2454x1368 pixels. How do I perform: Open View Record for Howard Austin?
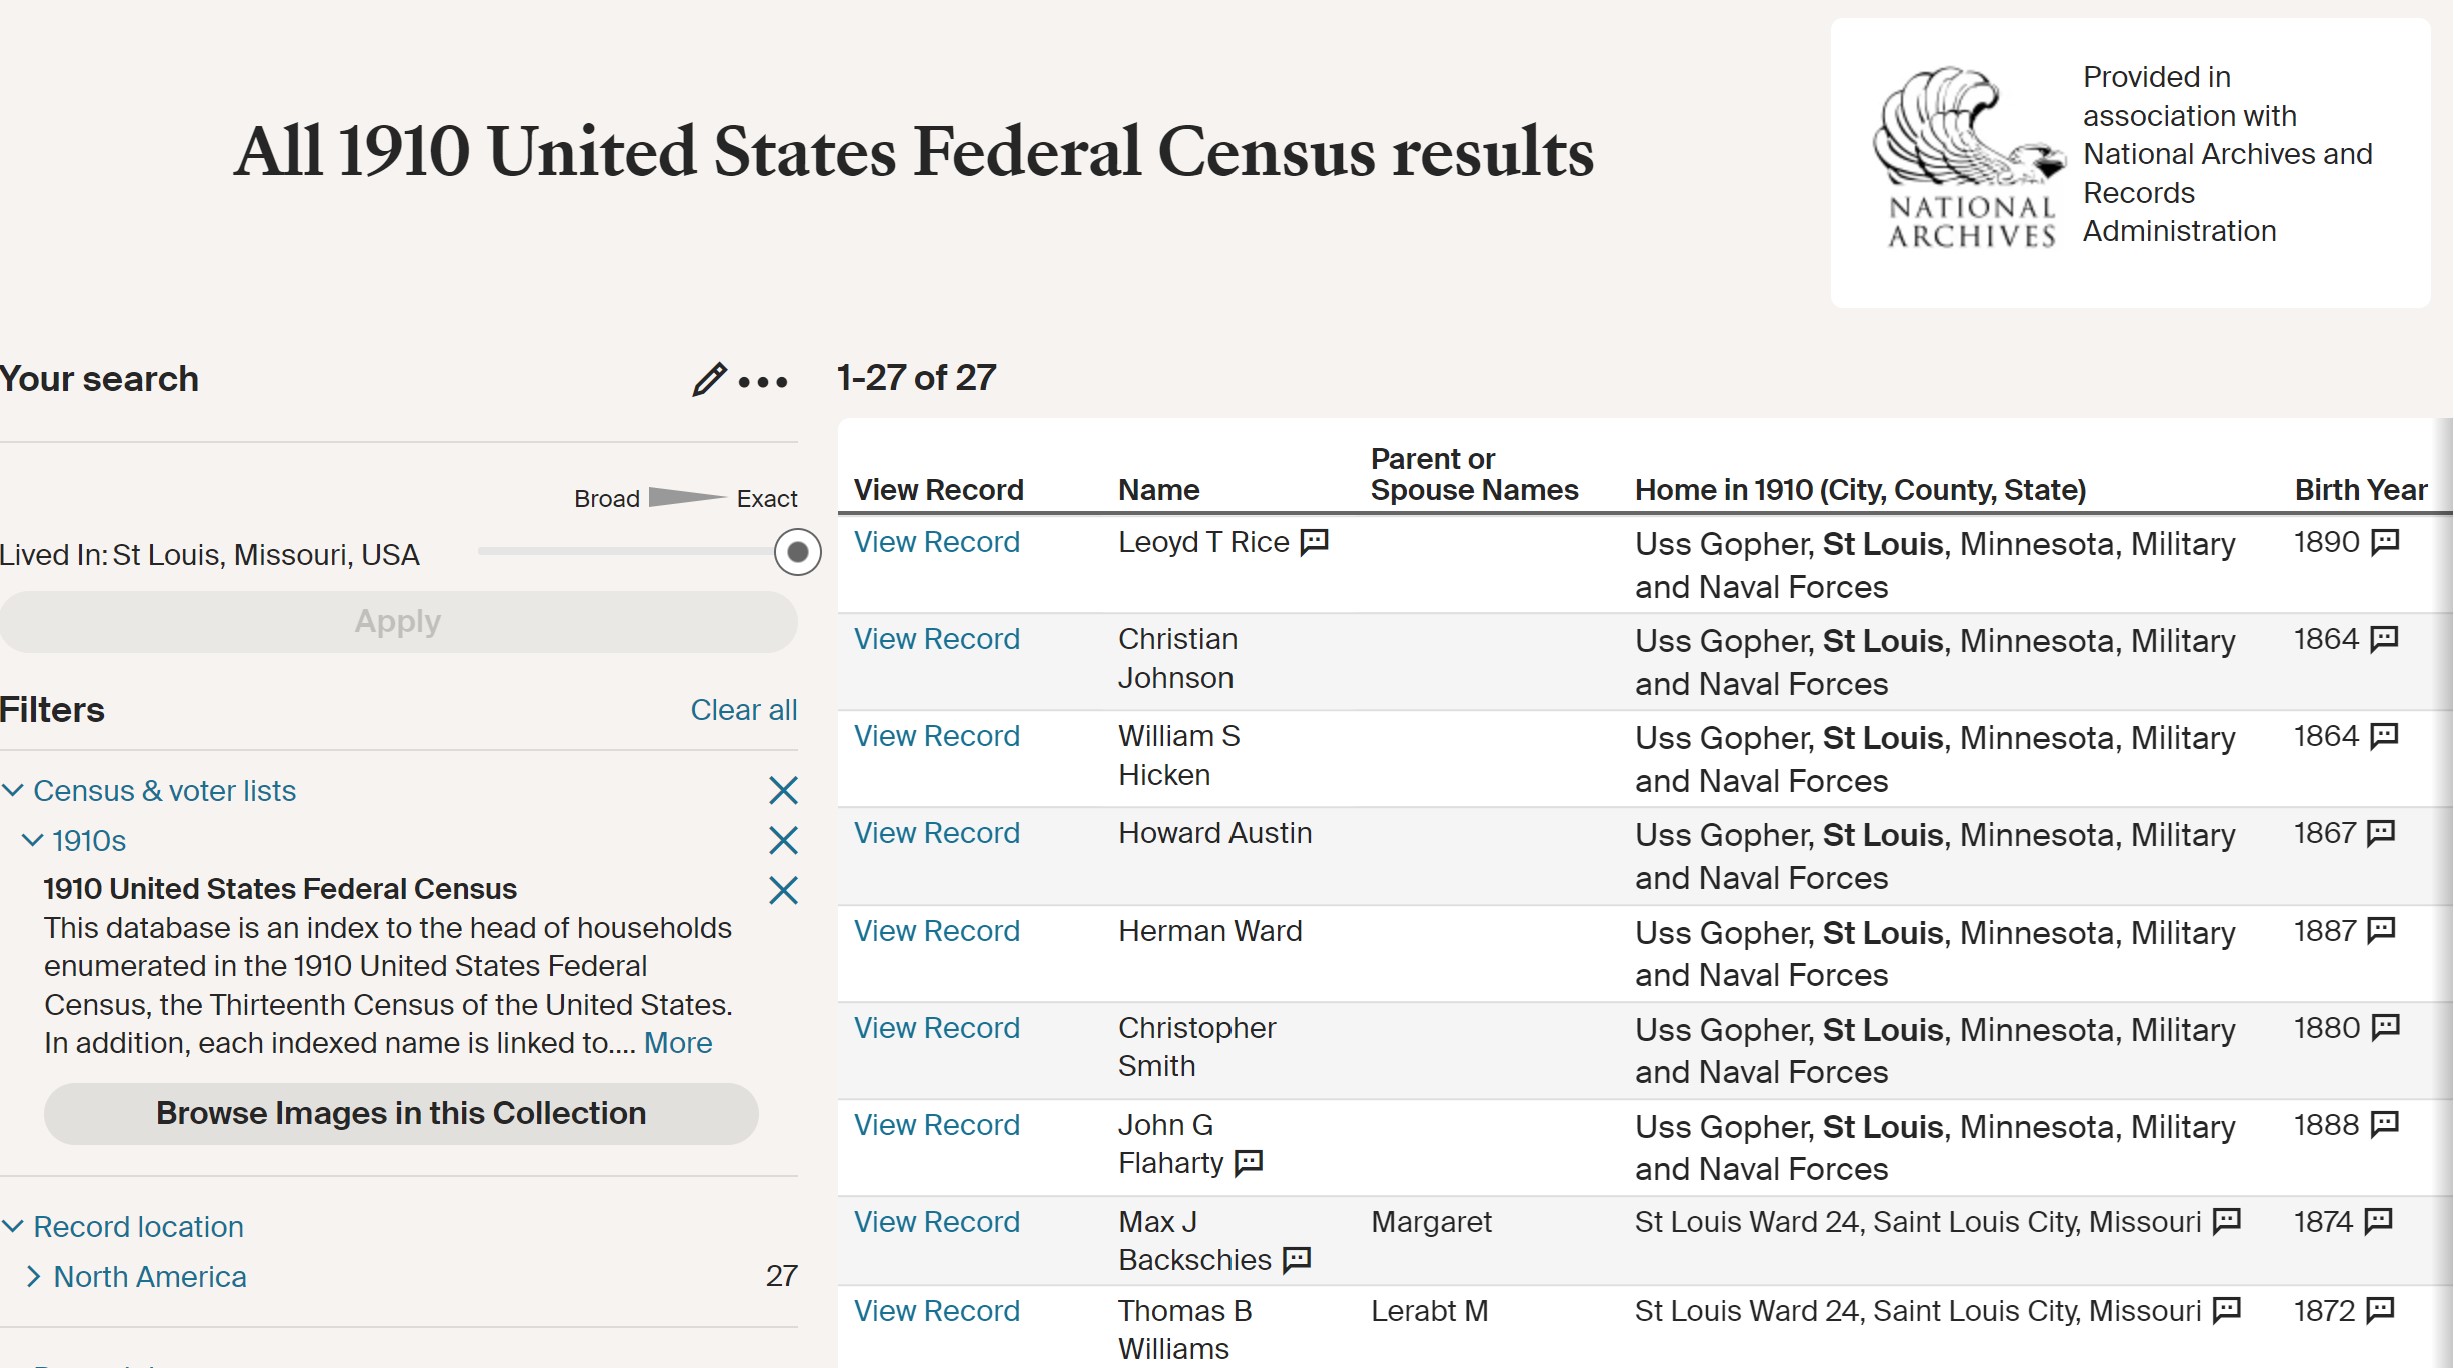click(936, 833)
